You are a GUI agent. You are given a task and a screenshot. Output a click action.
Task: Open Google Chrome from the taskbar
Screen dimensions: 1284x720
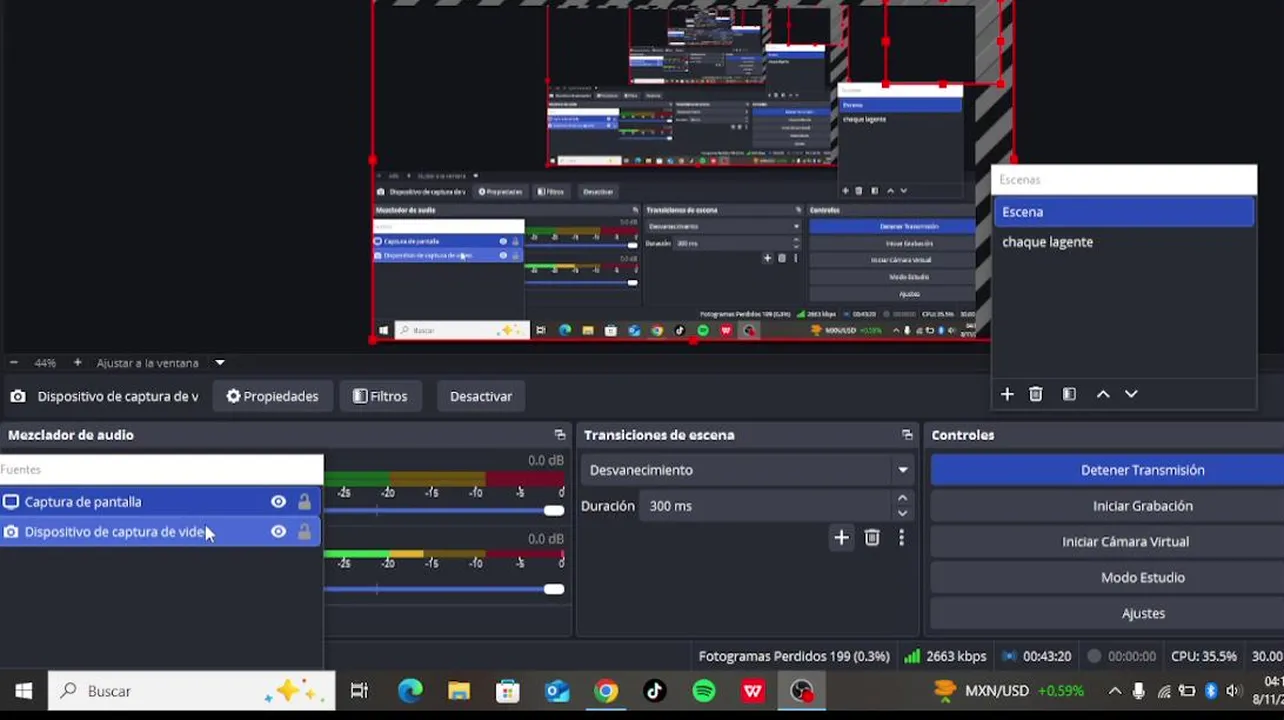click(x=606, y=691)
